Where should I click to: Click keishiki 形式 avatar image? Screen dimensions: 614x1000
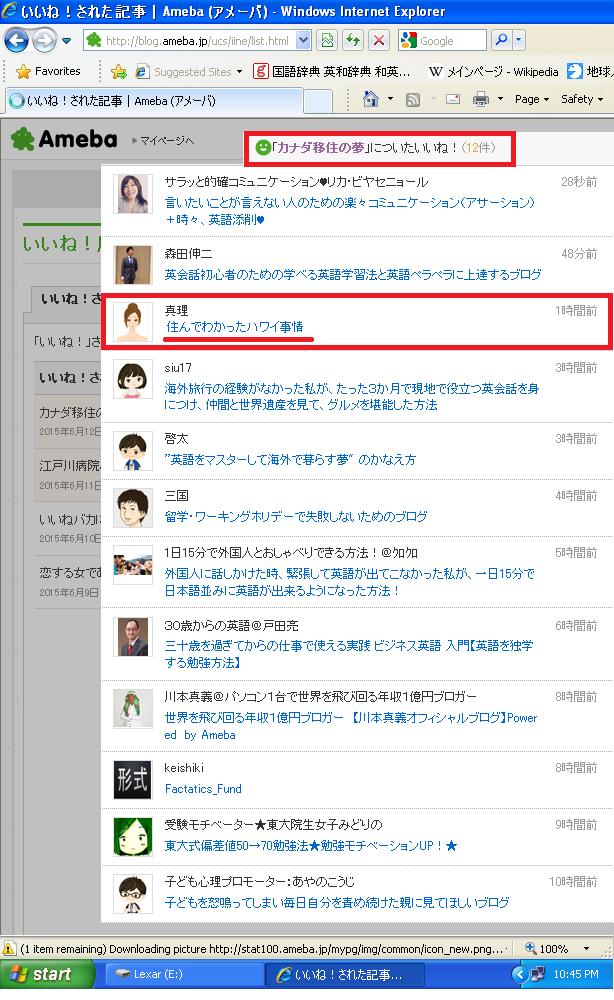point(133,780)
